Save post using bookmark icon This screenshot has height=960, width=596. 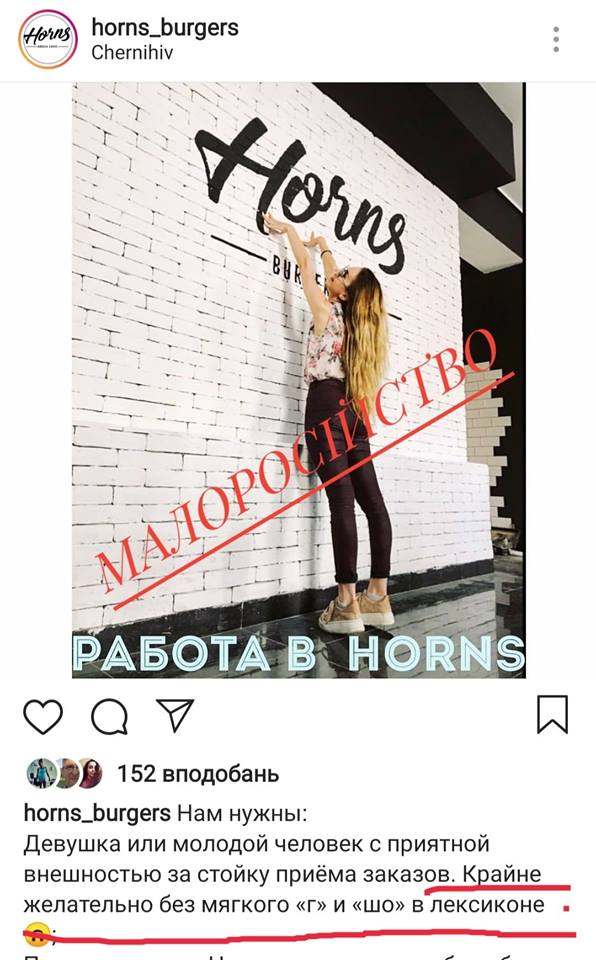click(x=553, y=714)
